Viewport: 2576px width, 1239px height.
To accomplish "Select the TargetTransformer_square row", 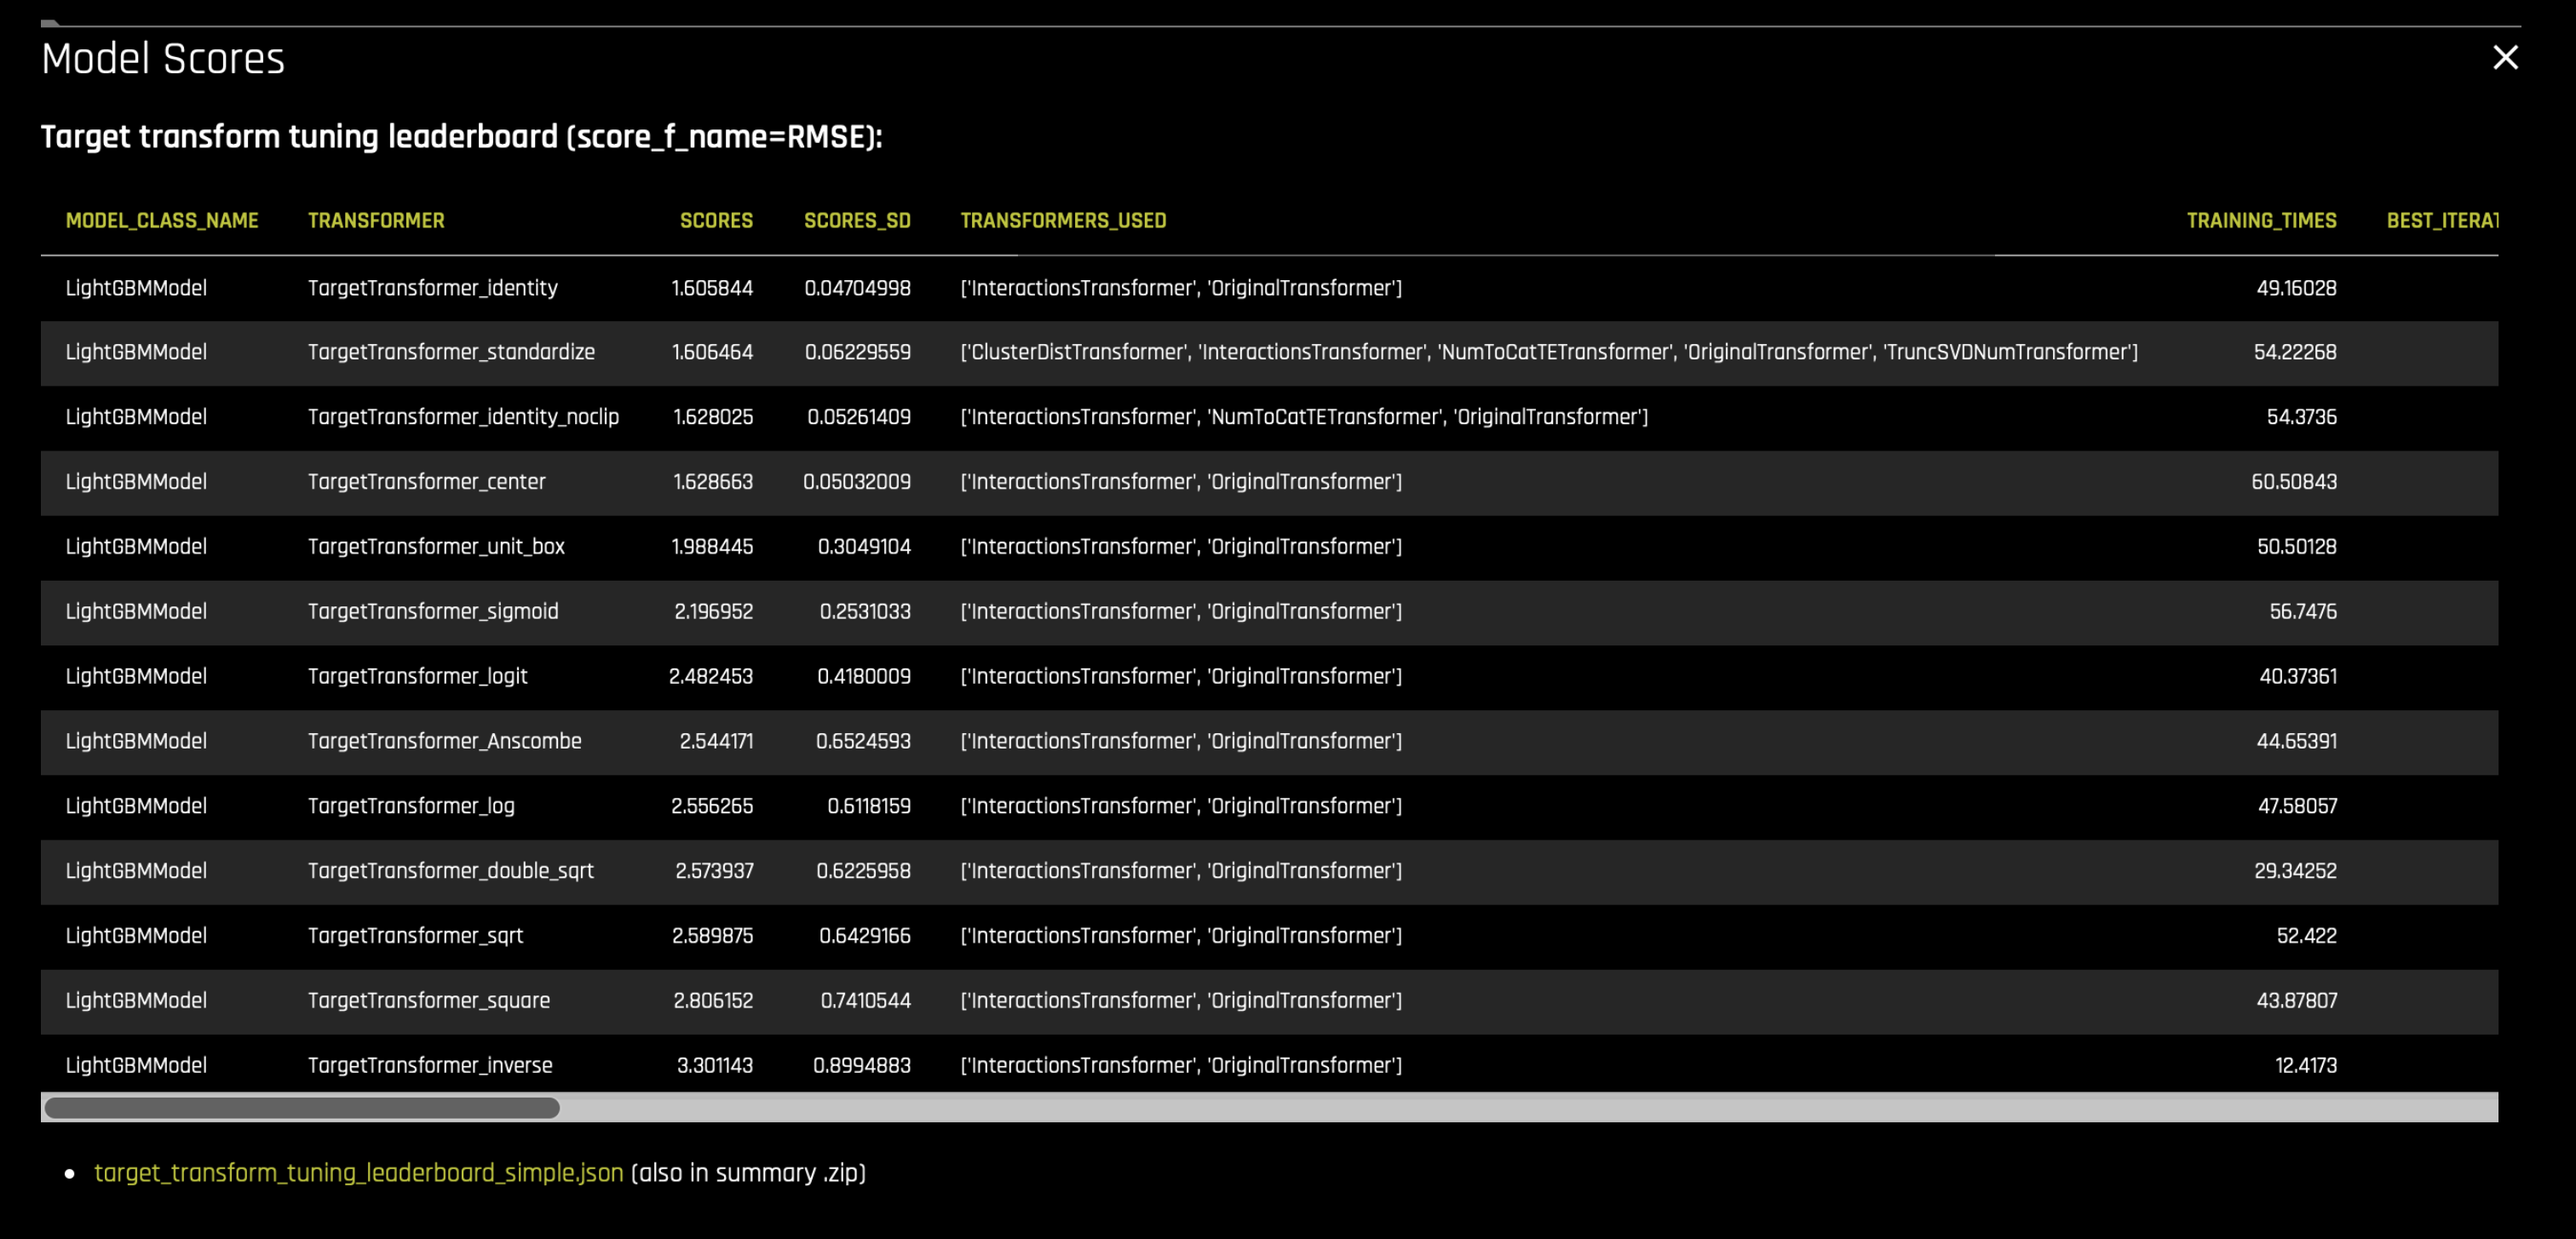I will click(700, 1000).
